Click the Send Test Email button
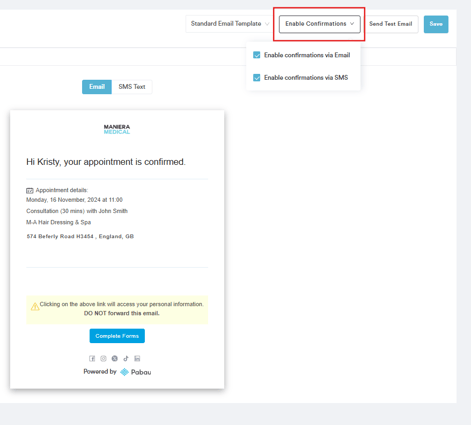Viewport: 471px width, 425px height. pyautogui.click(x=390, y=24)
